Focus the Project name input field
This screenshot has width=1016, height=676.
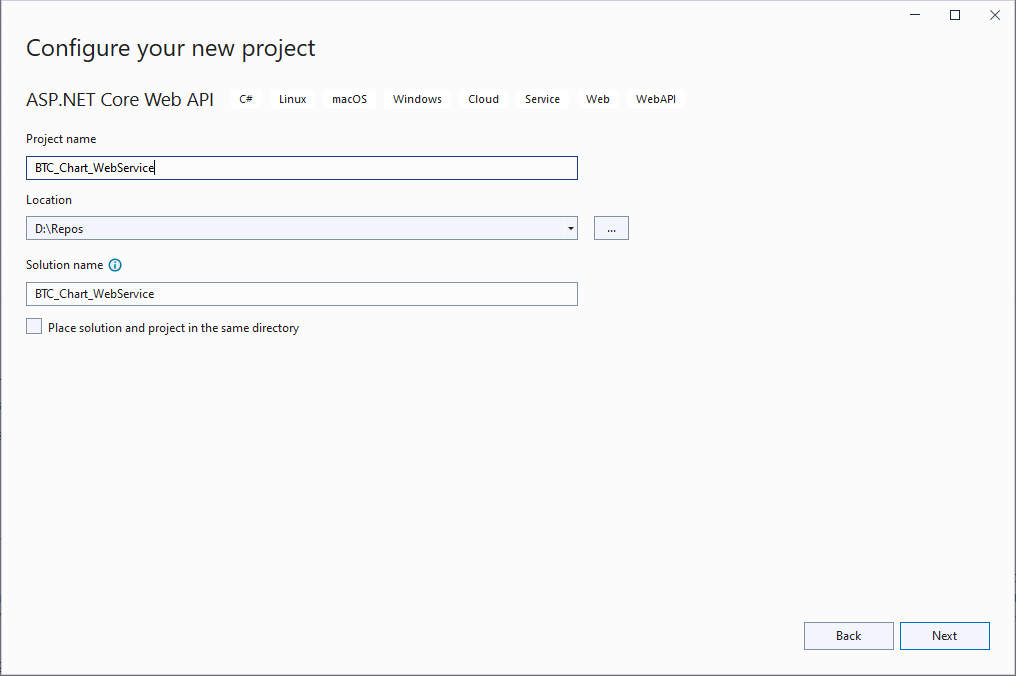point(301,168)
